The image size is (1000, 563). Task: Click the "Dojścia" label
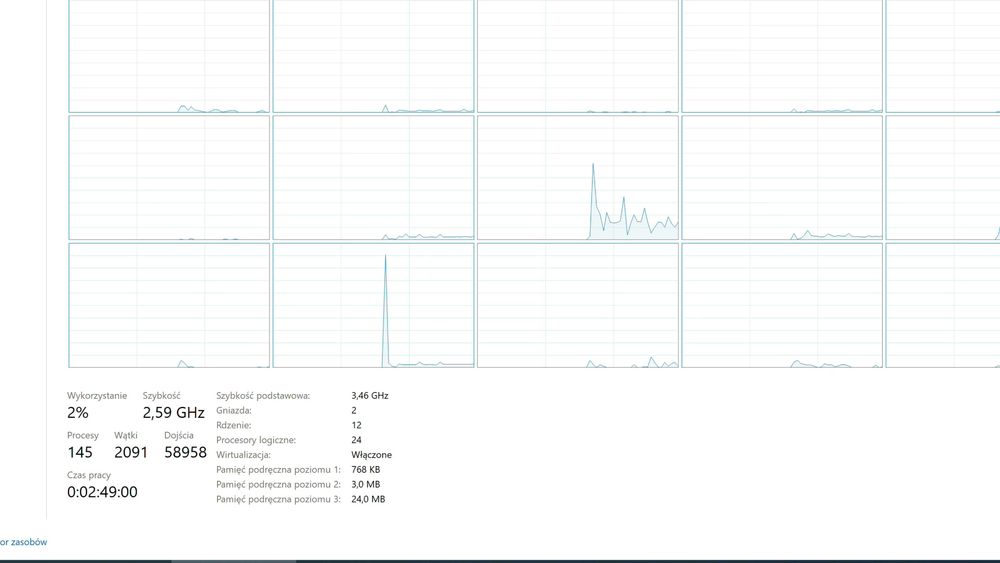point(179,435)
